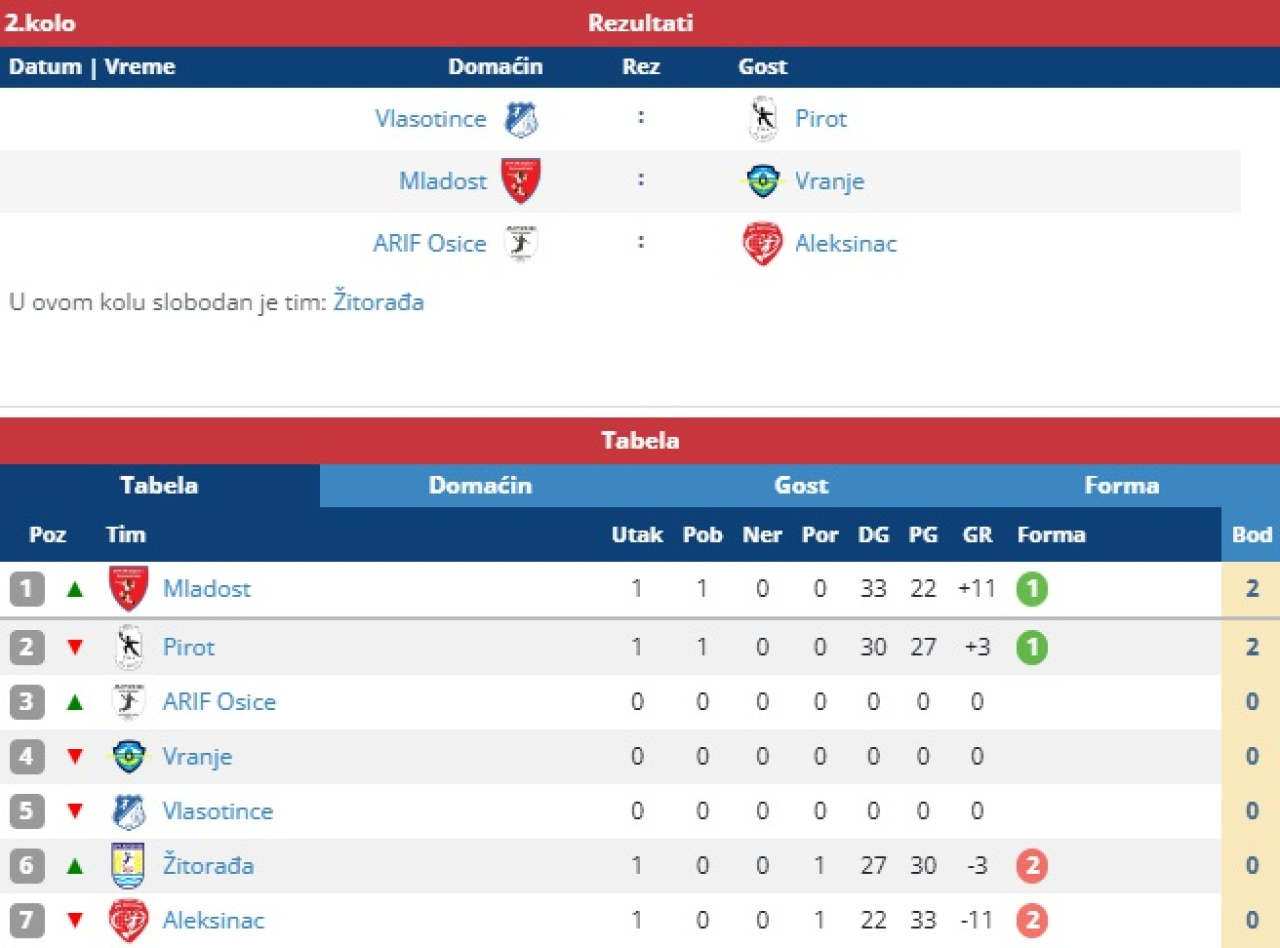Click ARIF Osice logo in results

pos(521,244)
